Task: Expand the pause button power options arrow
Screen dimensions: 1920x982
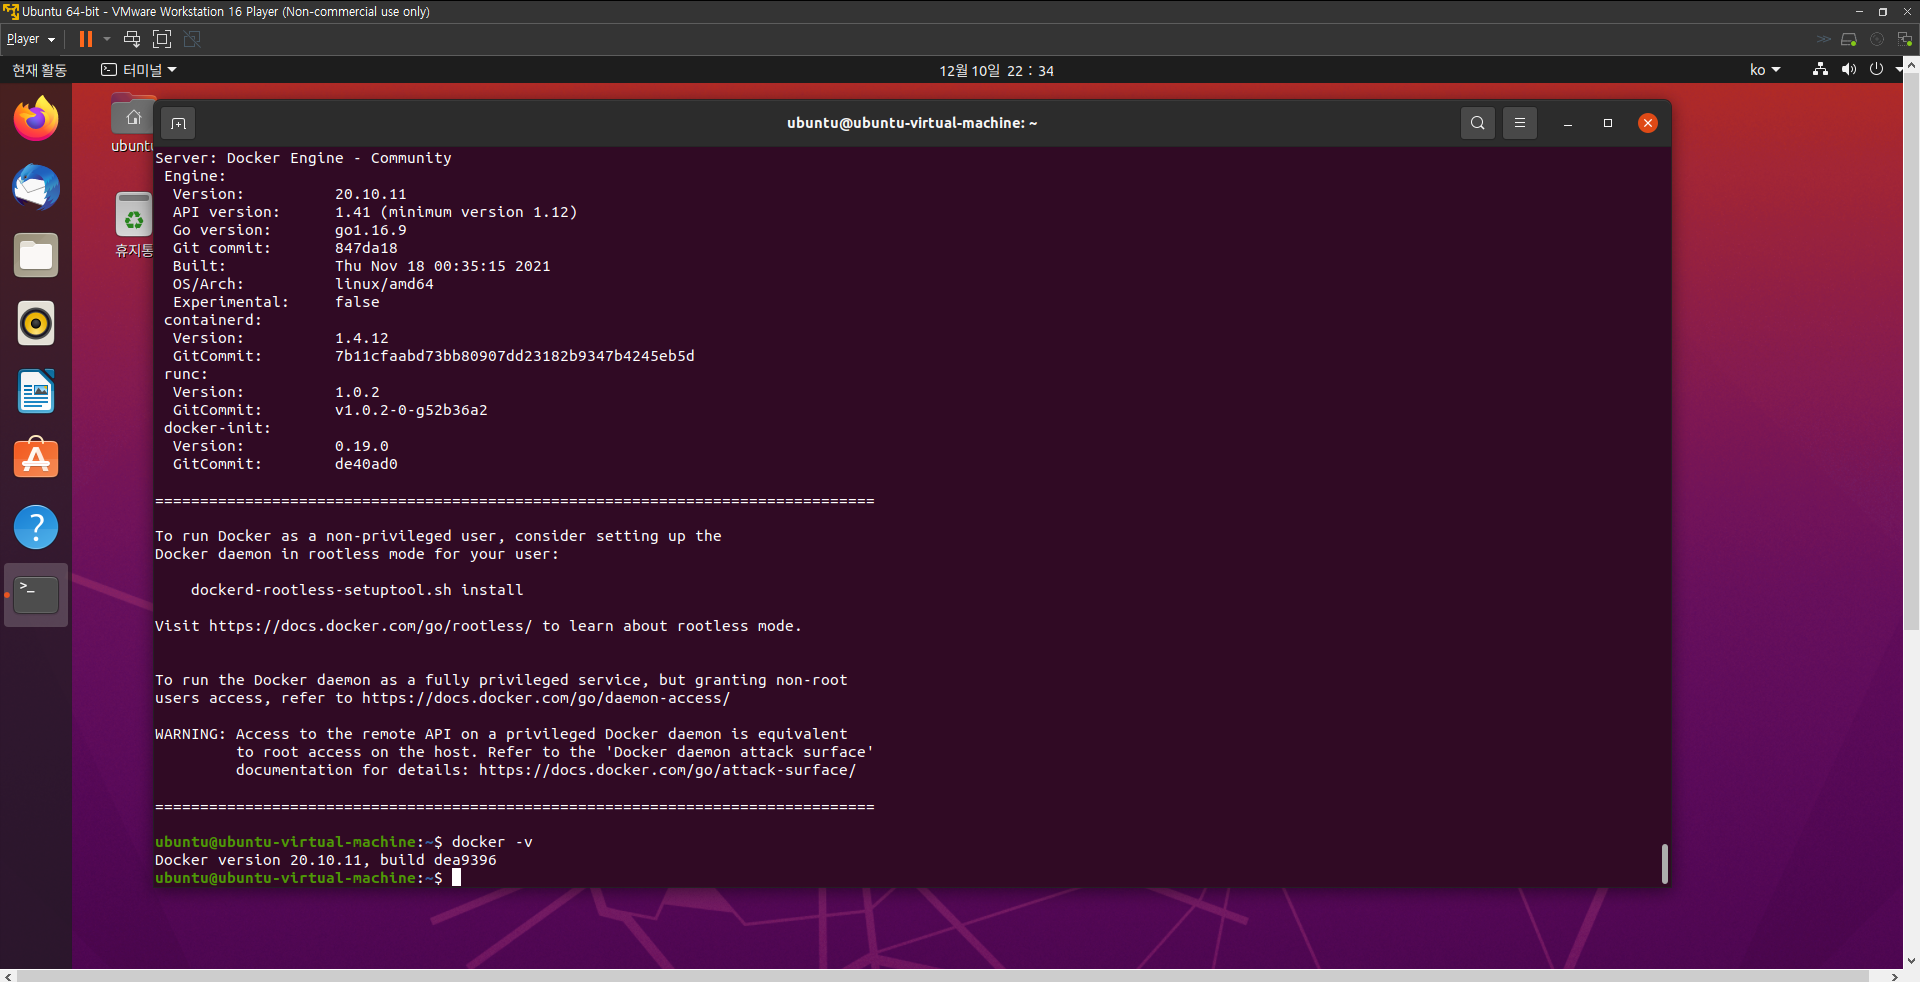Action: coord(107,39)
